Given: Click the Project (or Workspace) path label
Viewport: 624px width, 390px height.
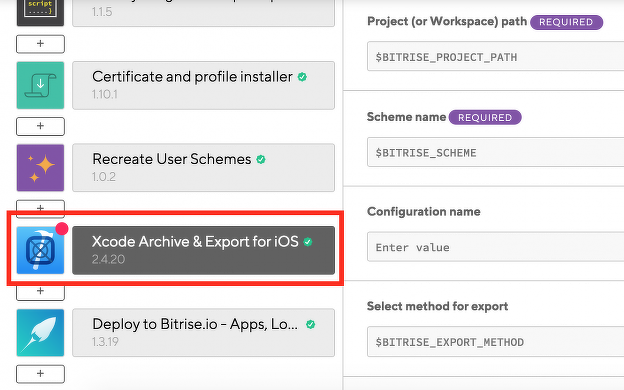Looking at the screenshot, I should (x=447, y=21).
